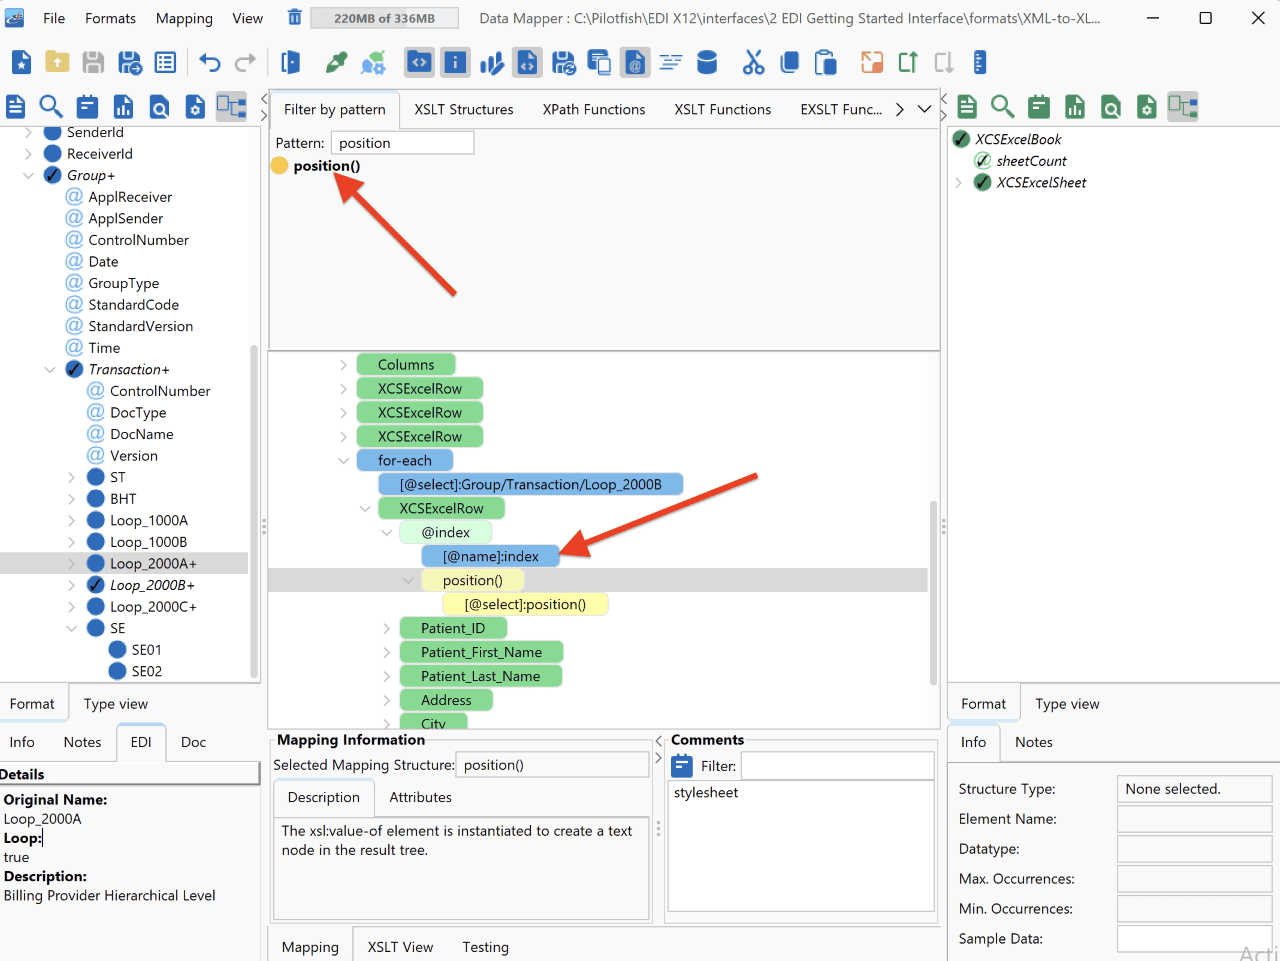
Task: Open the Mapping menu
Action: coord(184,18)
